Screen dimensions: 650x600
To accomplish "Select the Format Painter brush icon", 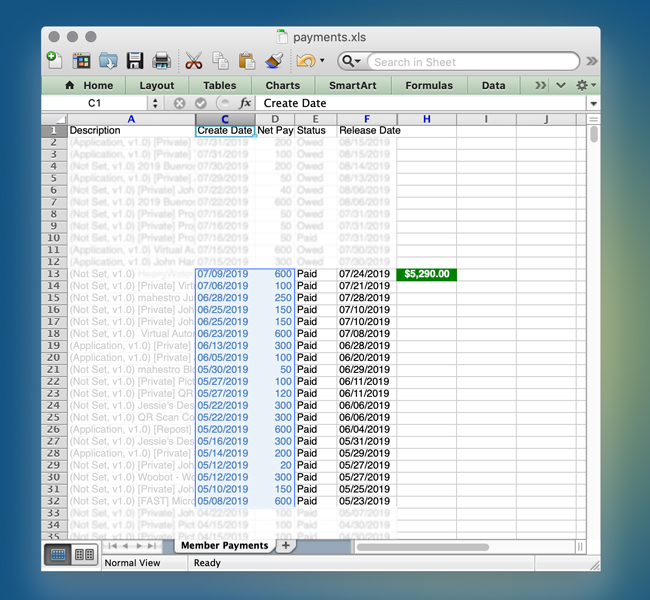I will pos(274,61).
